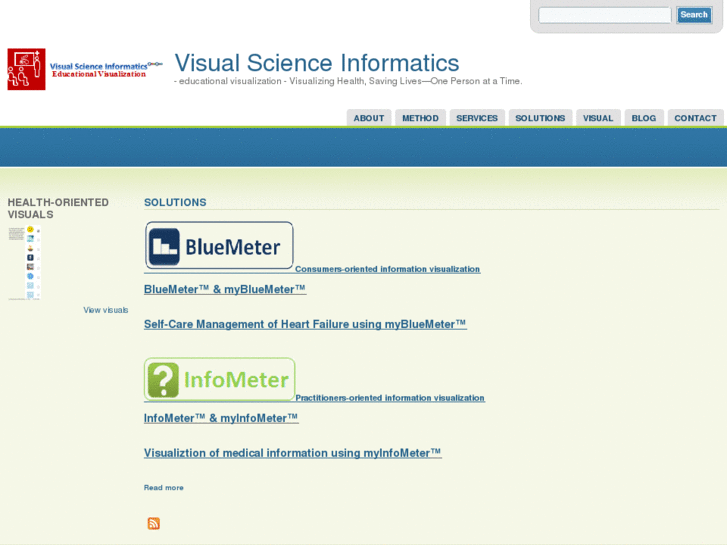The height and width of the screenshot is (545, 727).
Task: Click the educational visualization tagline text
Action: tap(348, 81)
